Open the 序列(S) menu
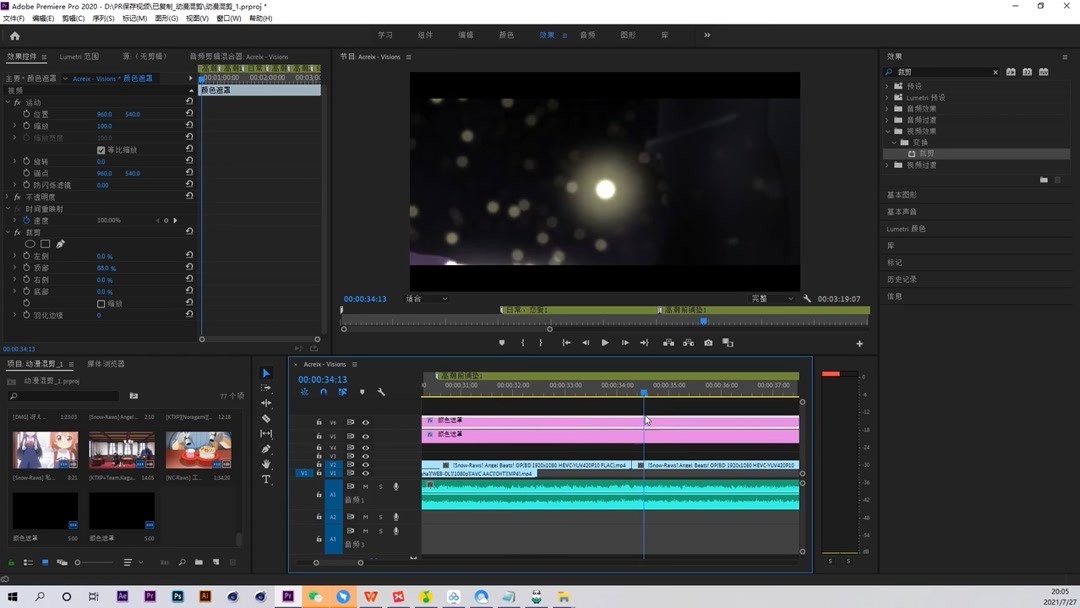The width and height of the screenshot is (1080, 608). (103, 18)
